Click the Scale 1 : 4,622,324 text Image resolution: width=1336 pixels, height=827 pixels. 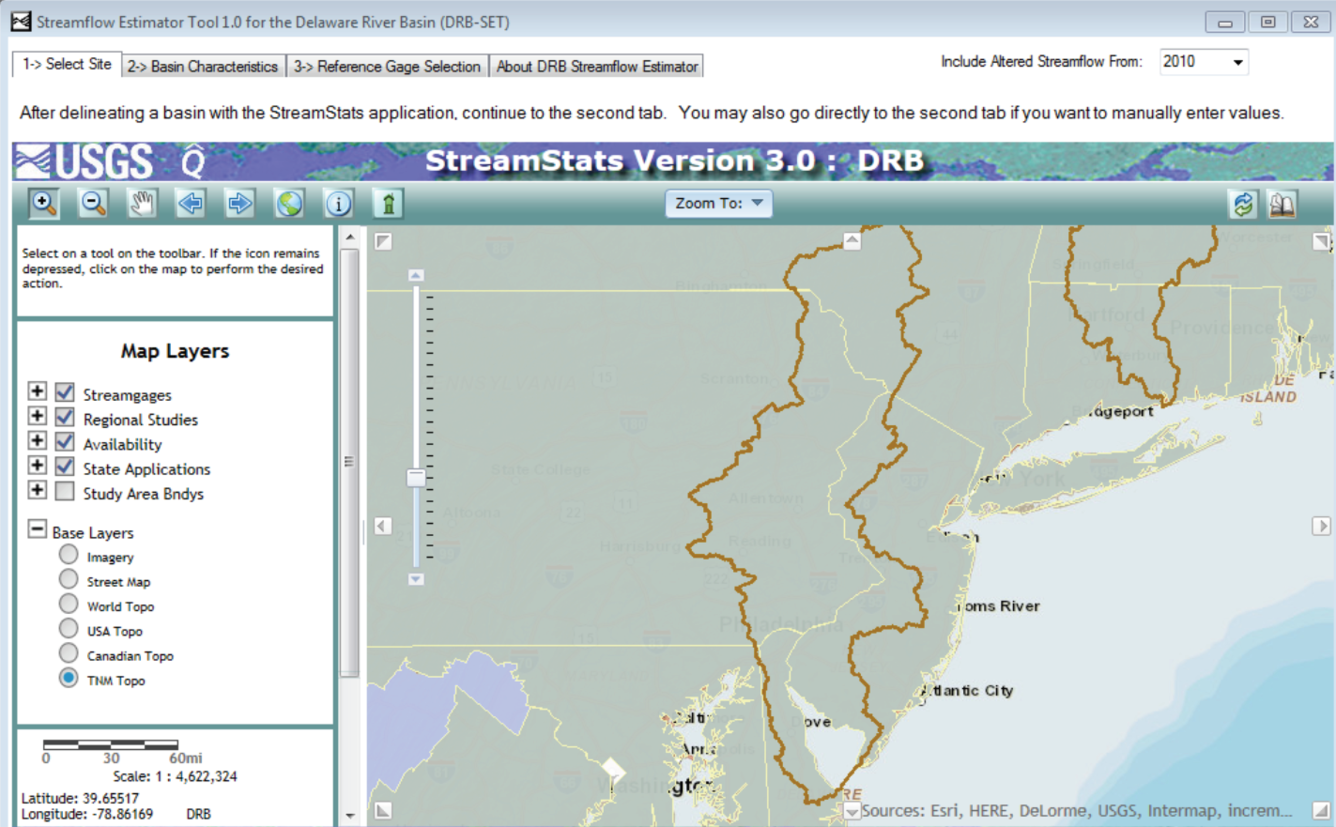click(x=175, y=776)
